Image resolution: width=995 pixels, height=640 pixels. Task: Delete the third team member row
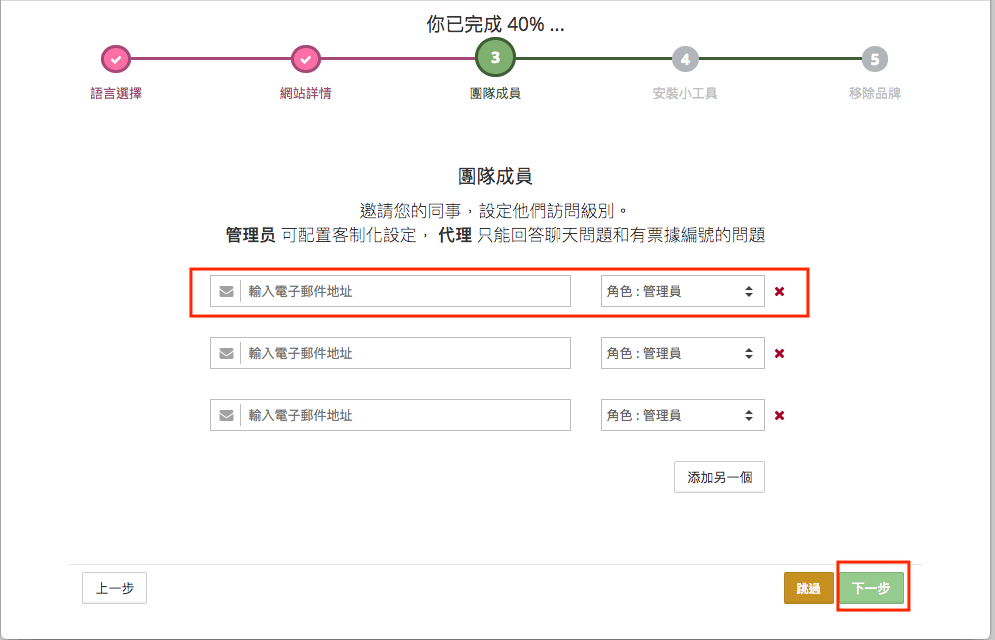pyautogui.click(x=780, y=416)
